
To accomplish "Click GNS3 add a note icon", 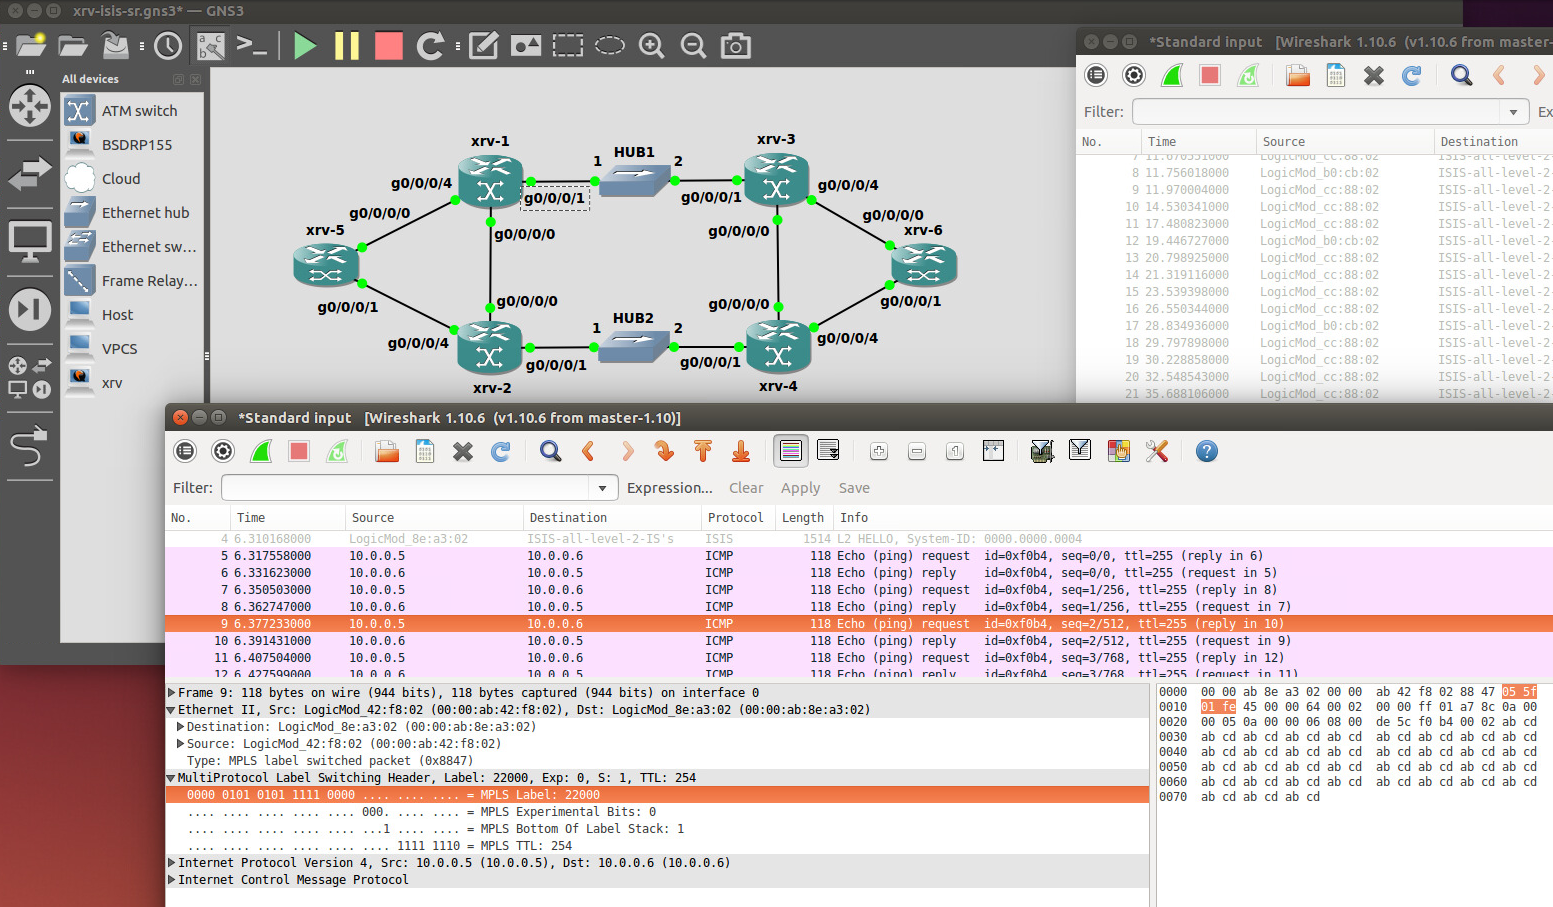I will 484,46.
